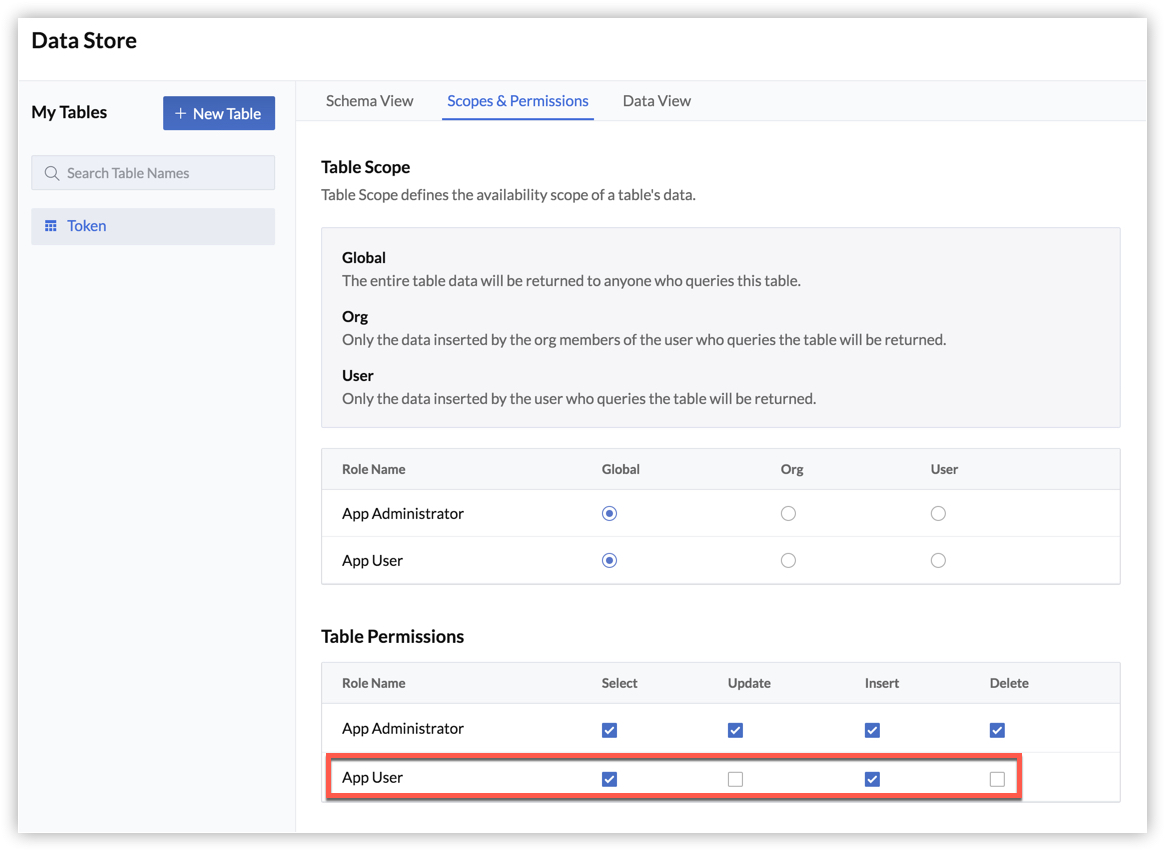Enable Delete permission for App User
The width and height of the screenshot is (1165, 851).
tap(997, 779)
